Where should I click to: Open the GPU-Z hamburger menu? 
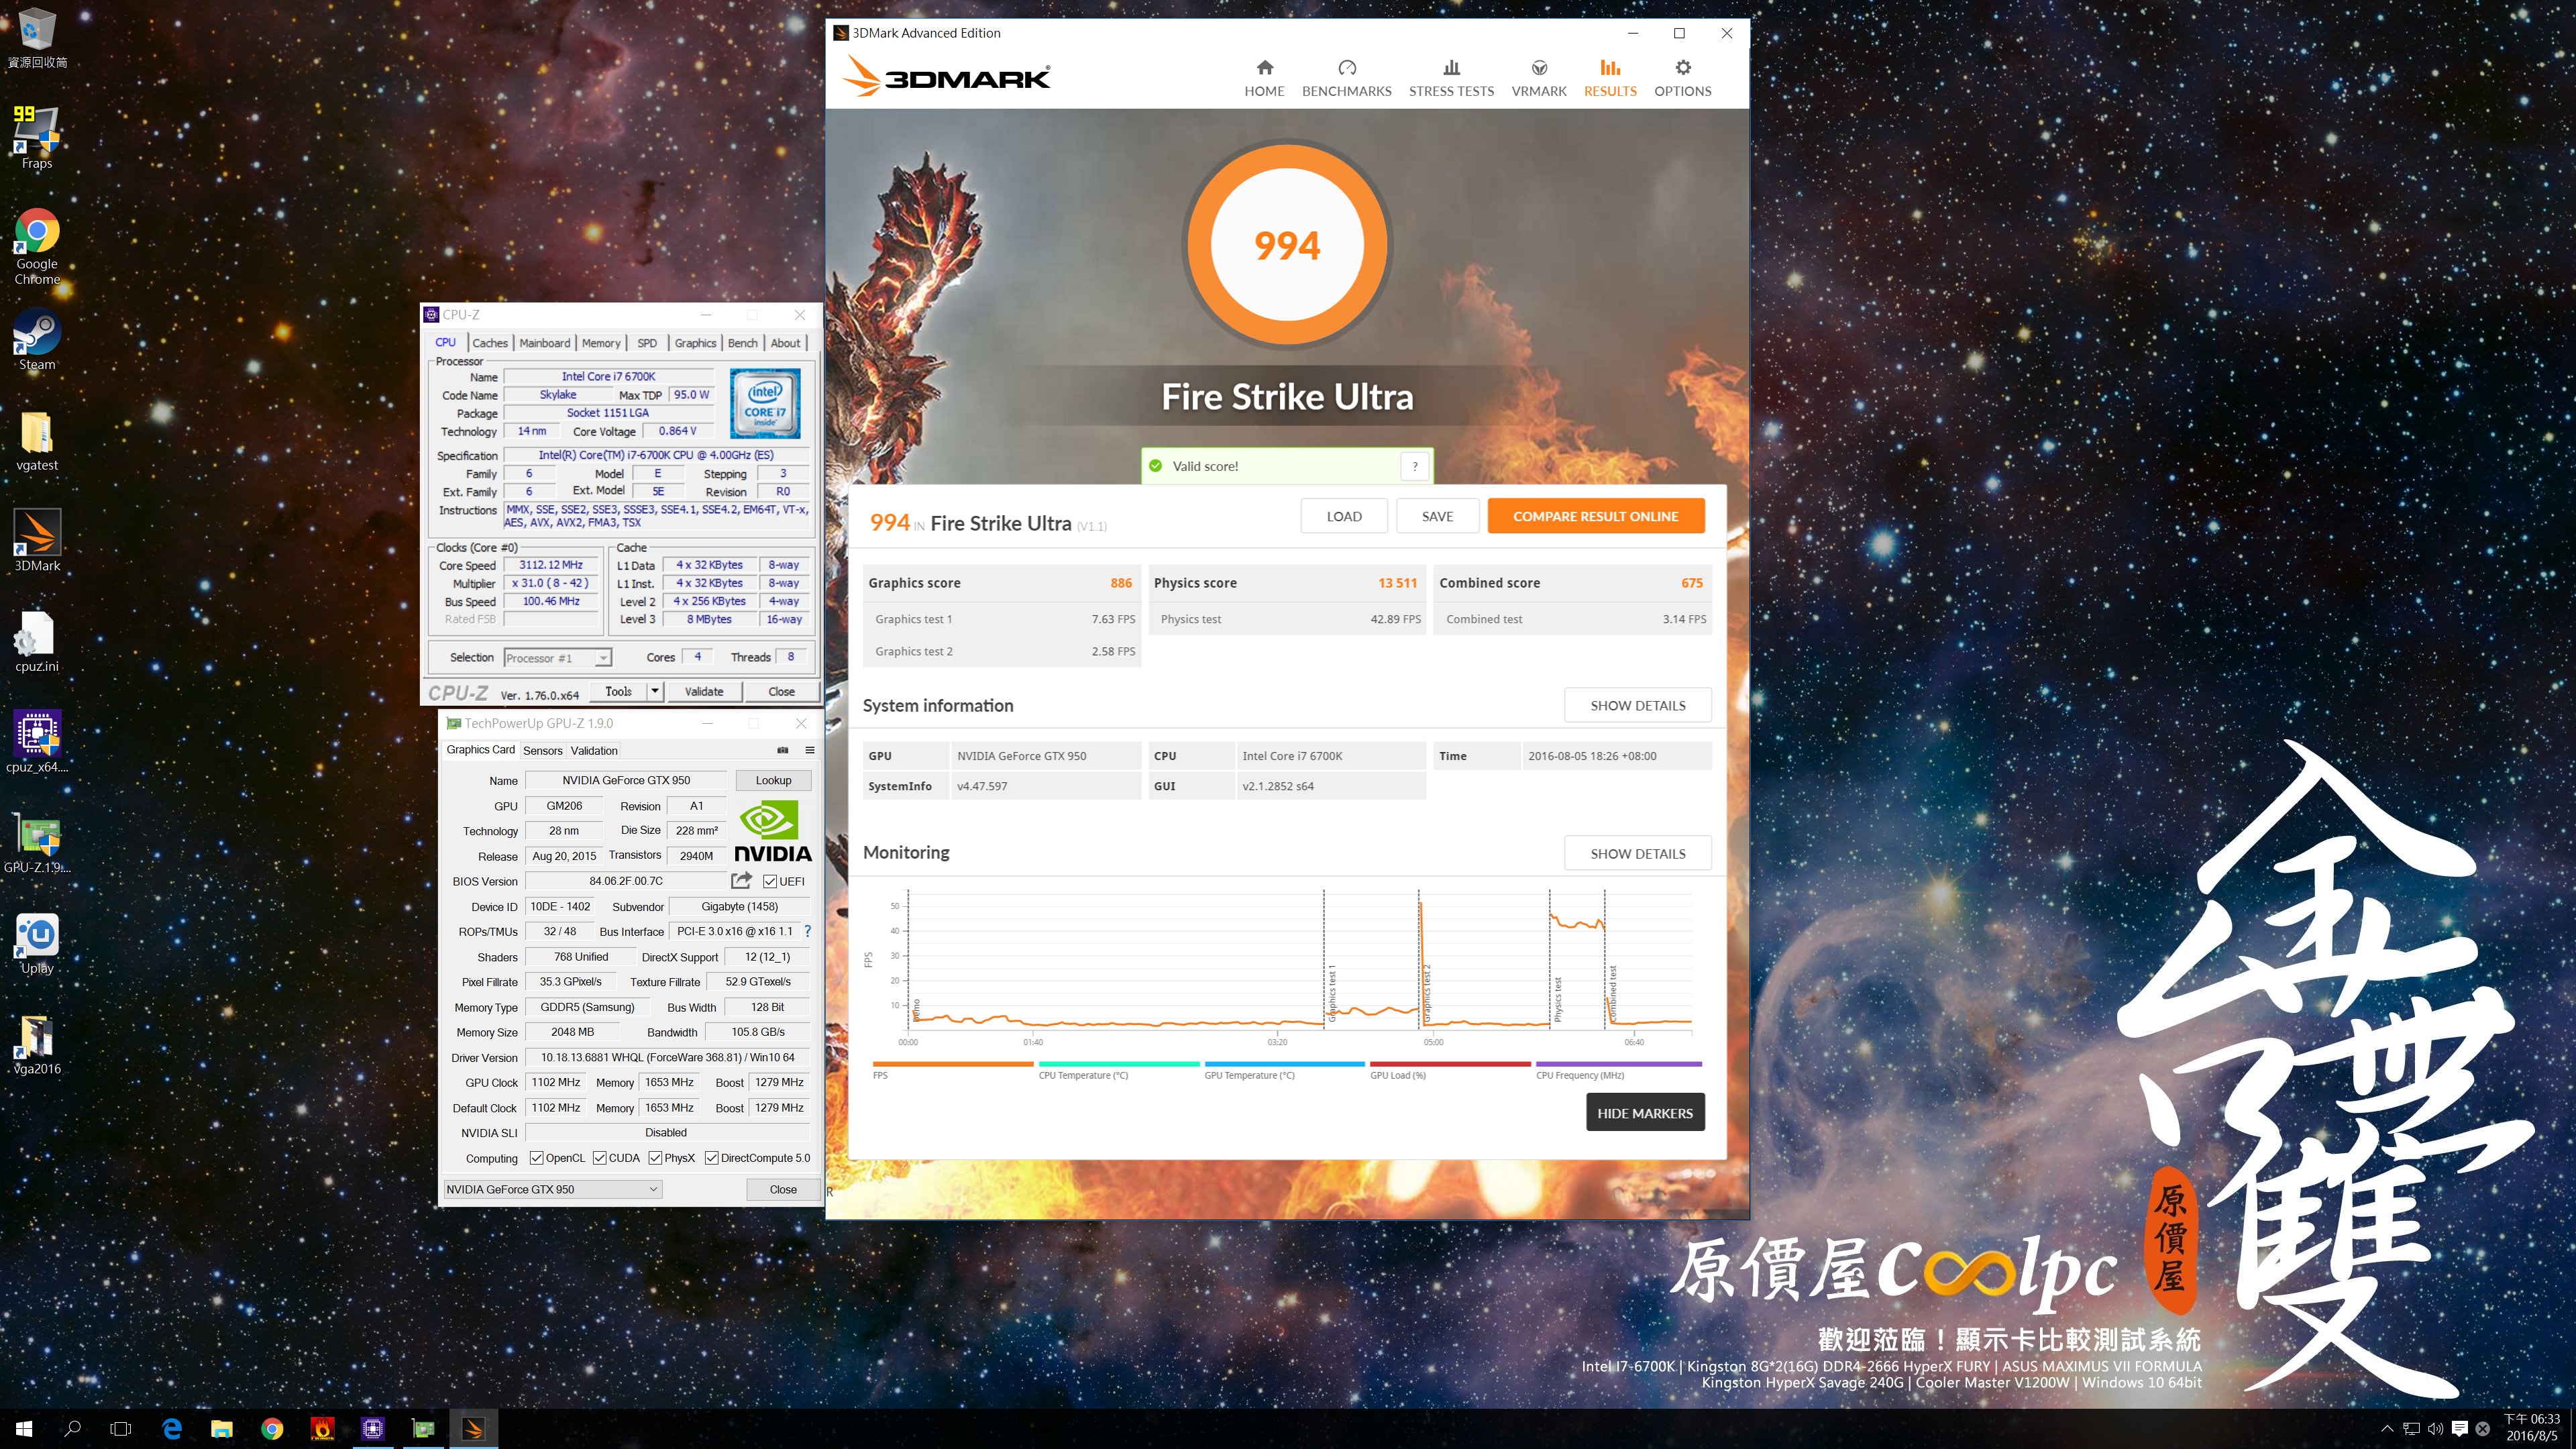(x=810, y=750)
